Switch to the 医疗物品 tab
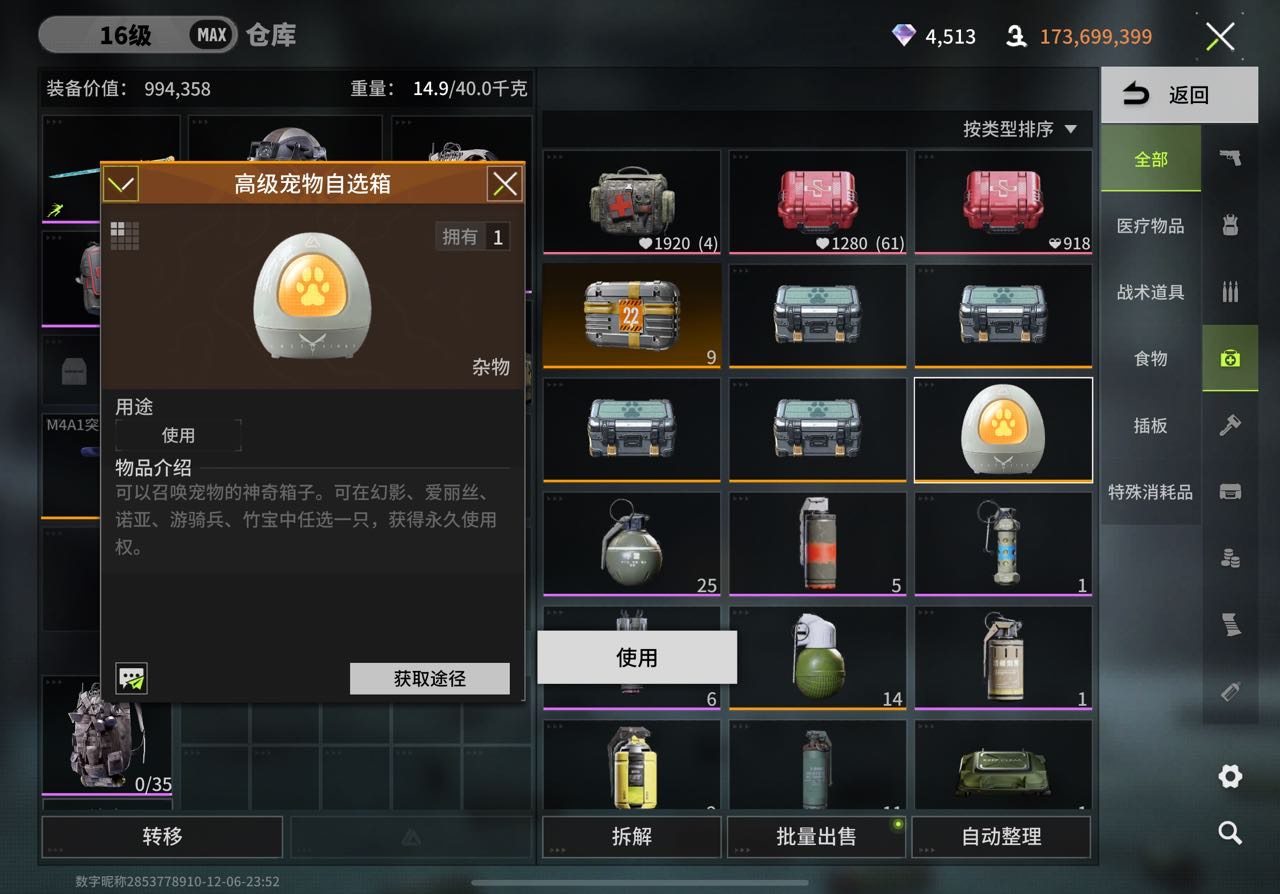 tap(1150, 226)
